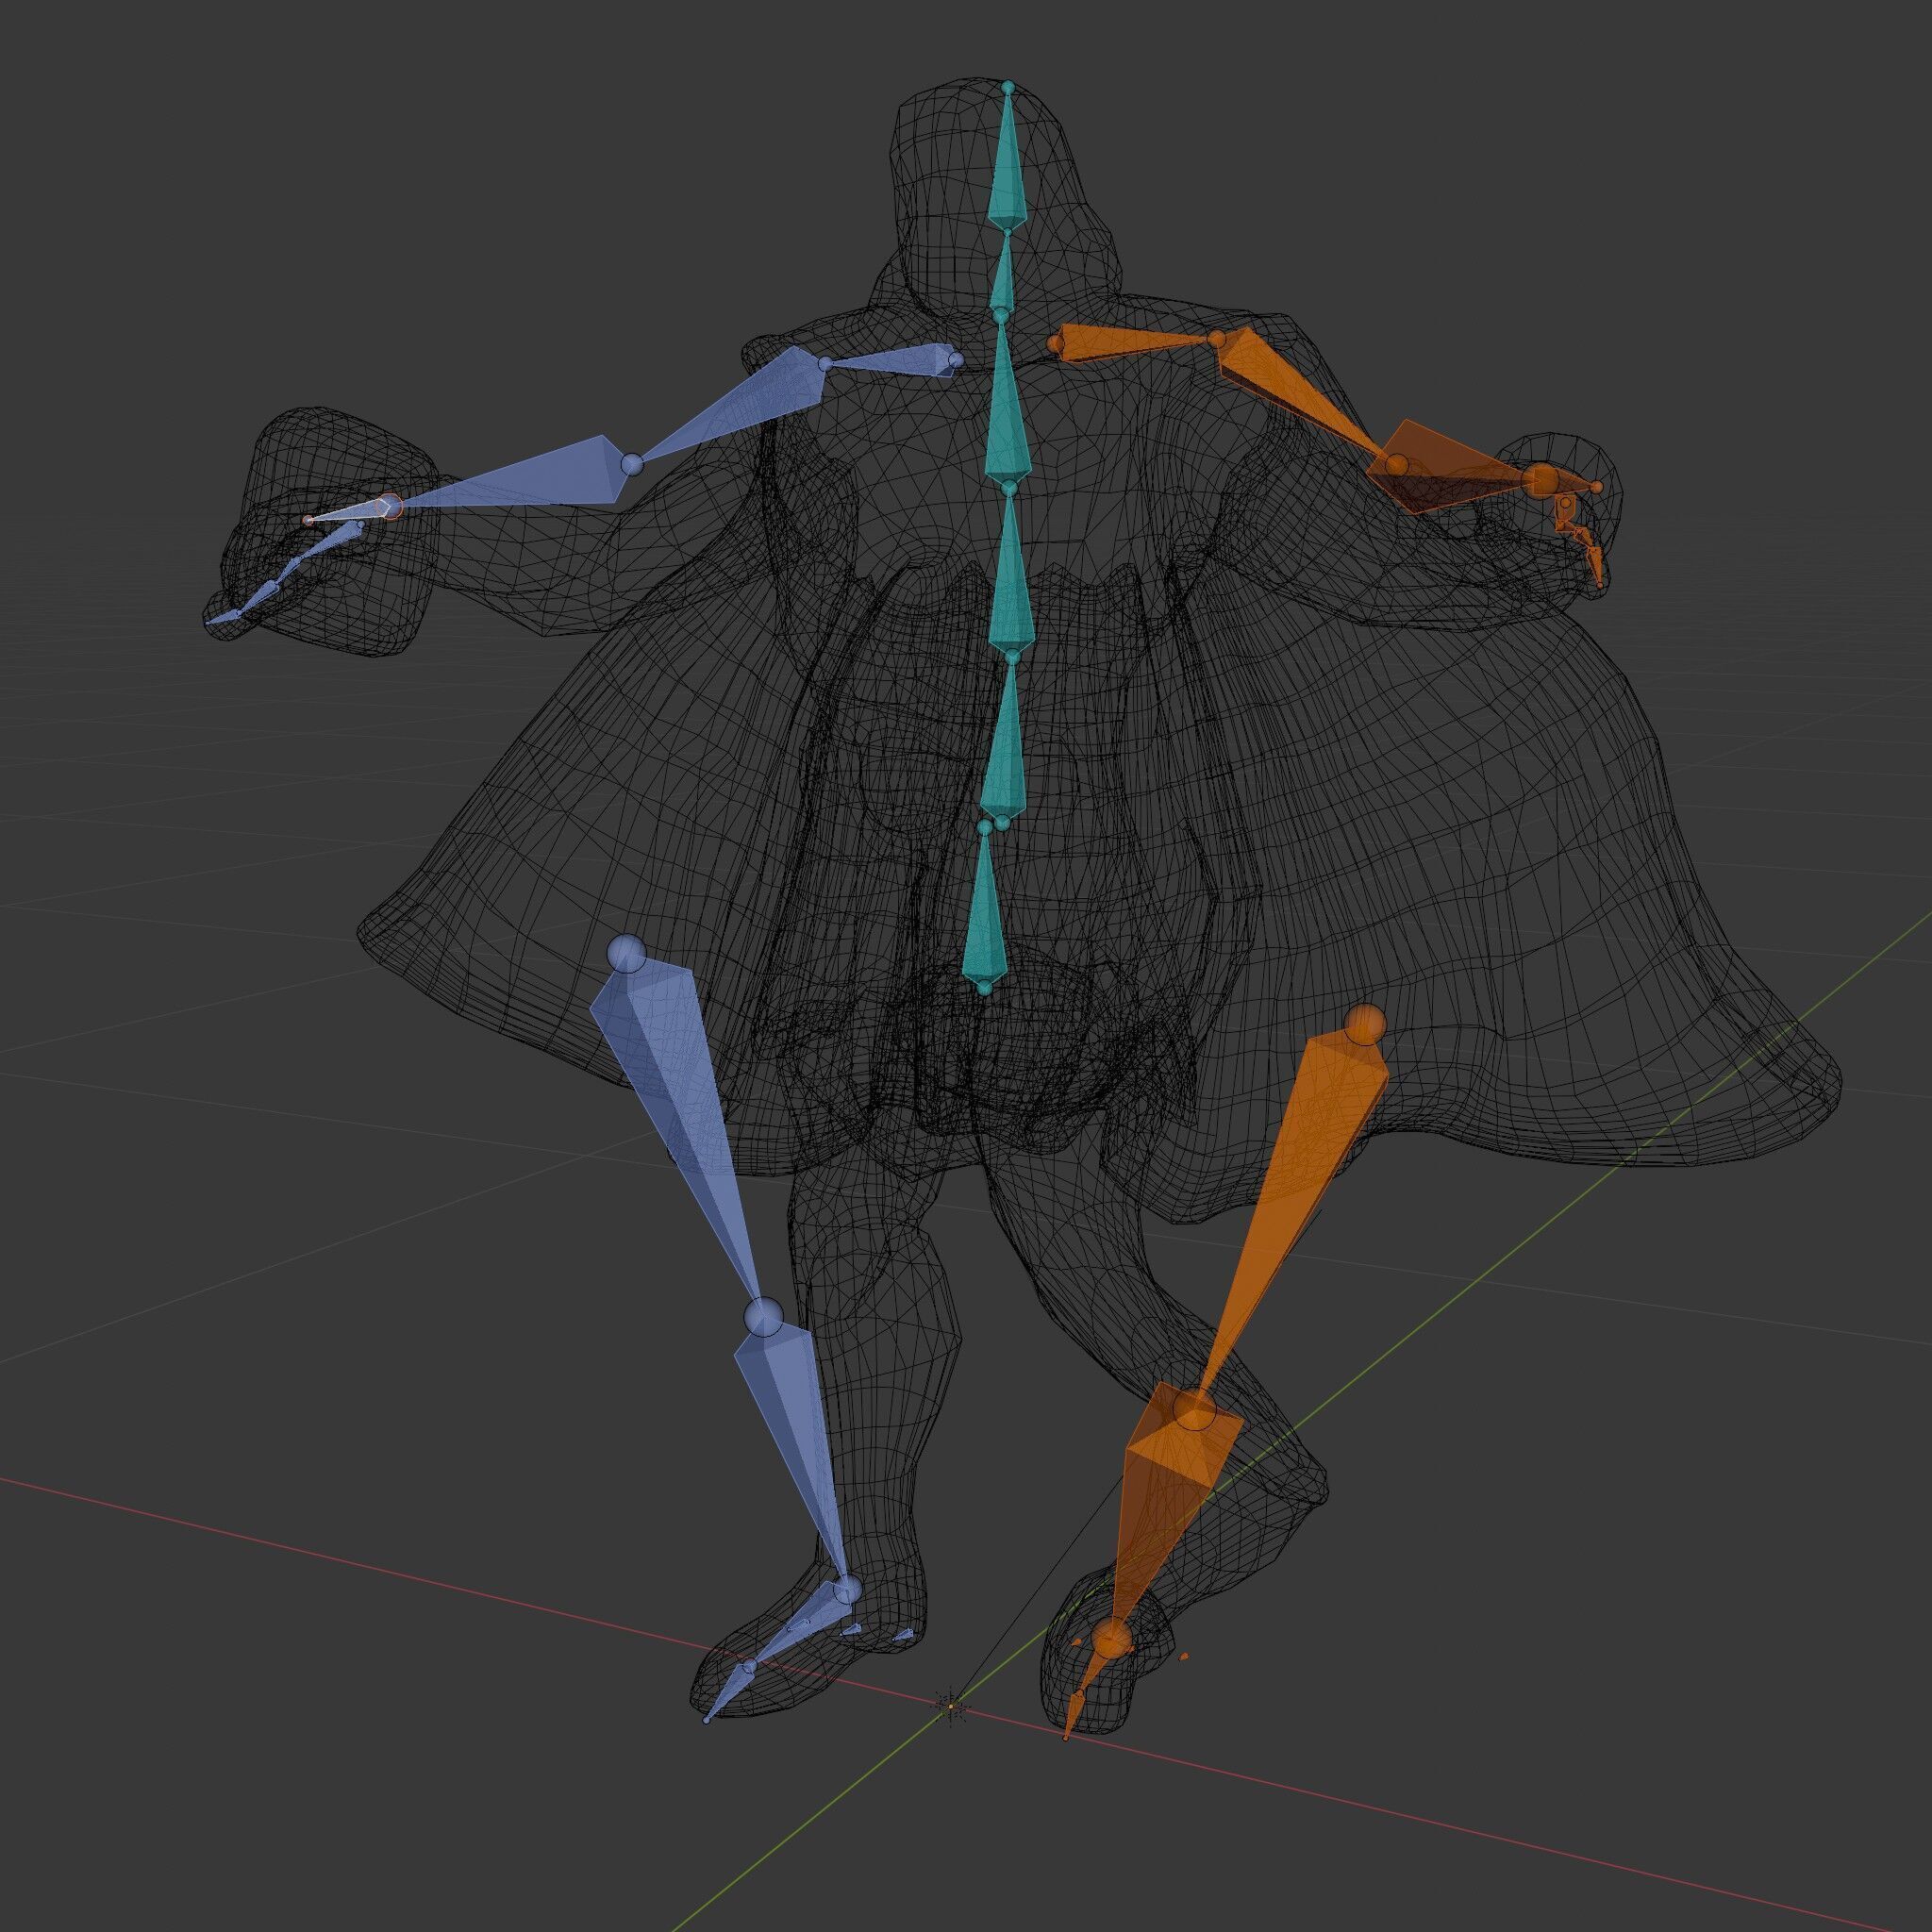Click the blue hip joint sphere

[x=627, y=953]
